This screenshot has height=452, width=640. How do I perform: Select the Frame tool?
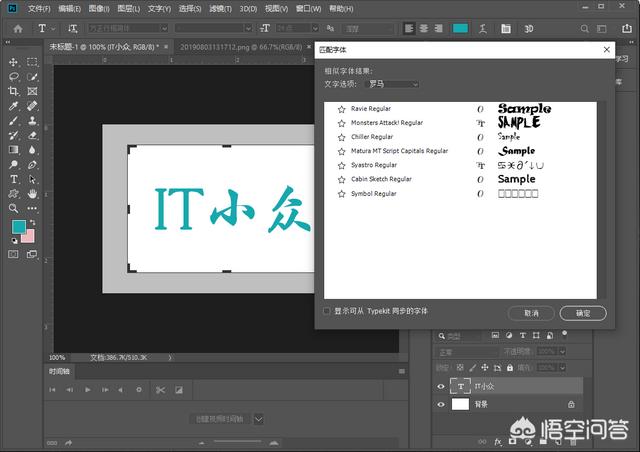coord(32,91)
